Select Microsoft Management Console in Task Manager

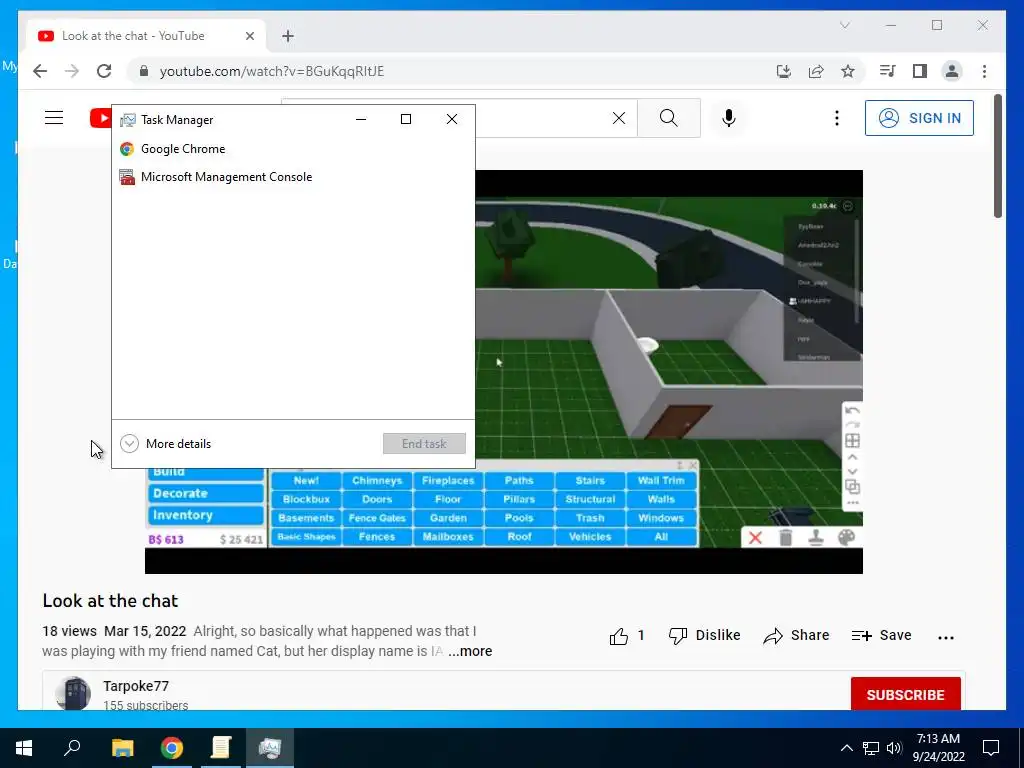pyautogui.click(x=293, y=177)
